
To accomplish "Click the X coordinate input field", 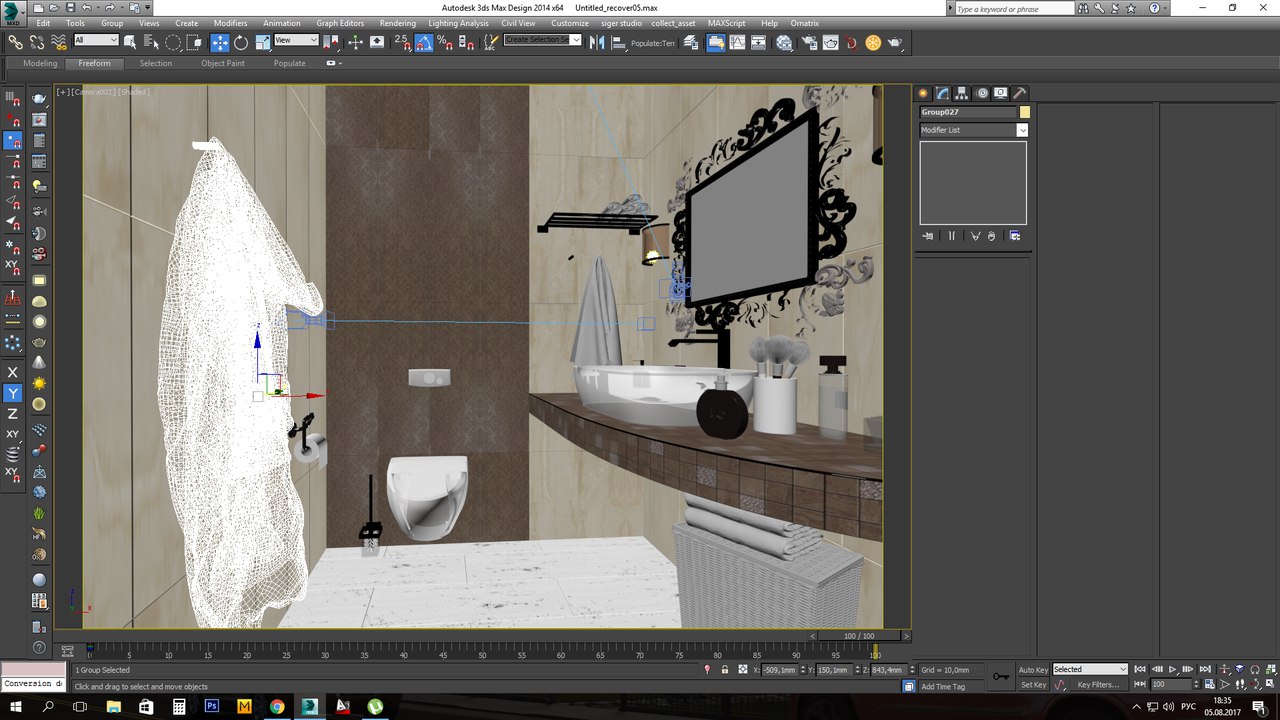I will coord(780,670).
